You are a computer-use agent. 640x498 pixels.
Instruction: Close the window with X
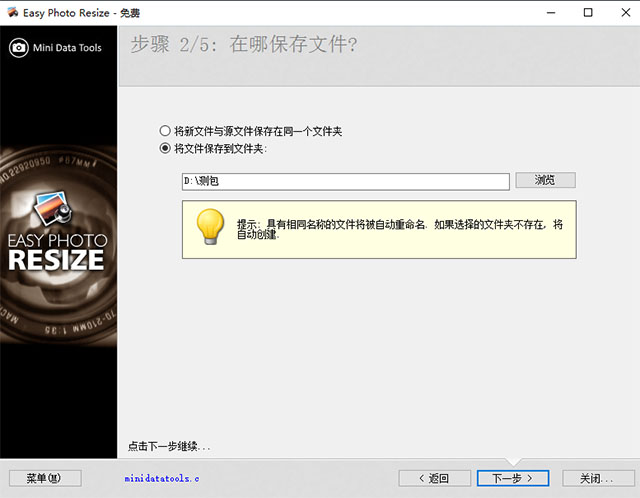[626, 13]
